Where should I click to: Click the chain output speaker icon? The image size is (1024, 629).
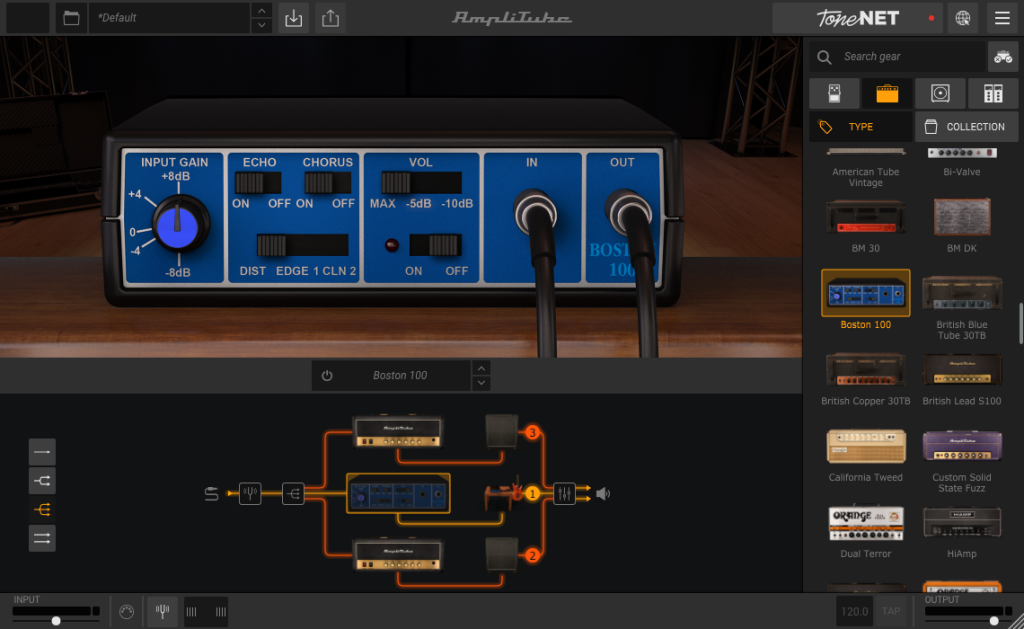pos(603,494)
